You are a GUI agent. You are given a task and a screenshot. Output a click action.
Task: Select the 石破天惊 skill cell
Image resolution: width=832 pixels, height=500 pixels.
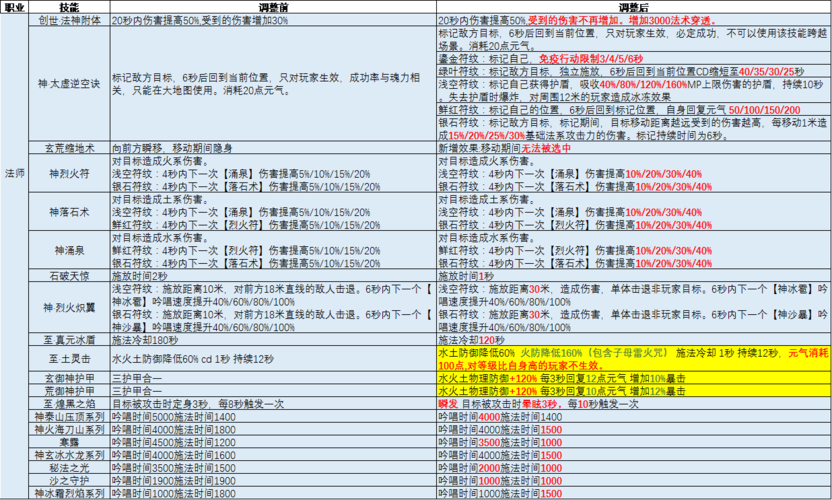70,276
